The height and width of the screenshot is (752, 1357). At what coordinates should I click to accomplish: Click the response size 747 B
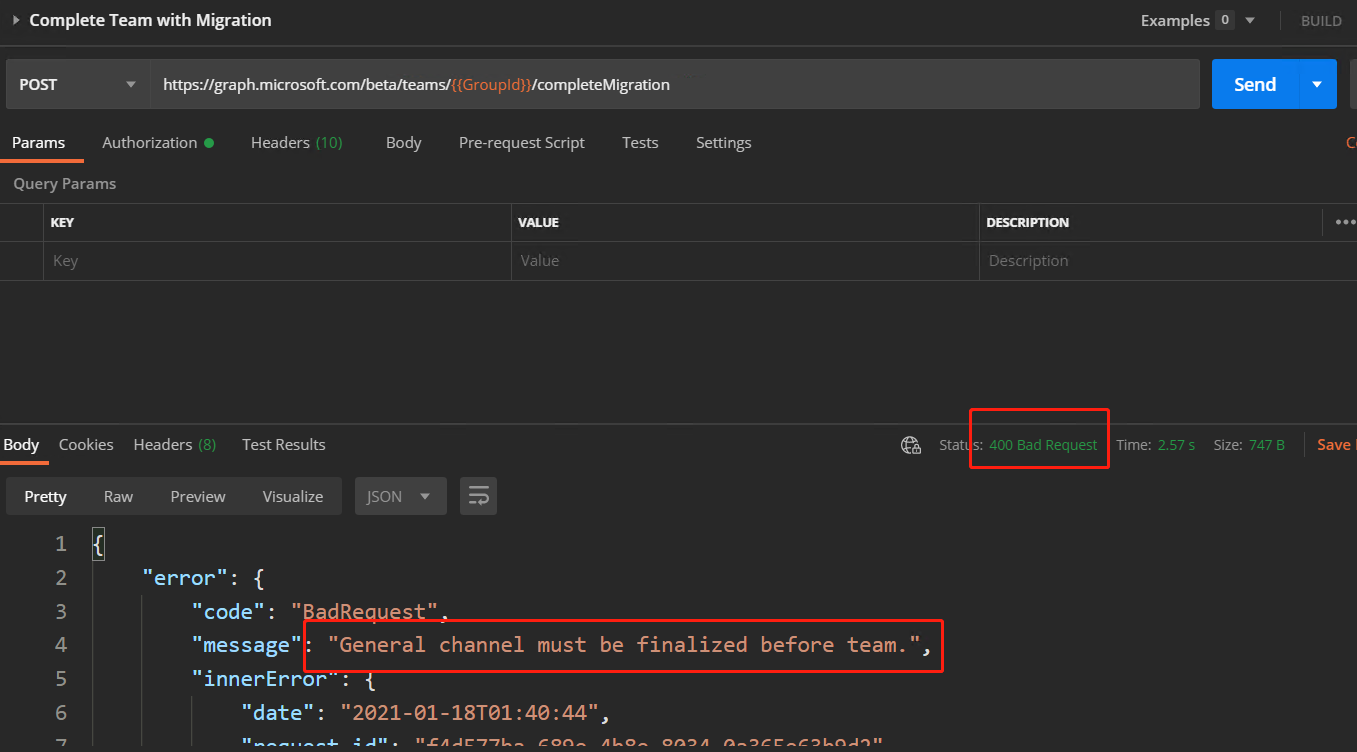(x=1267, y=445)
